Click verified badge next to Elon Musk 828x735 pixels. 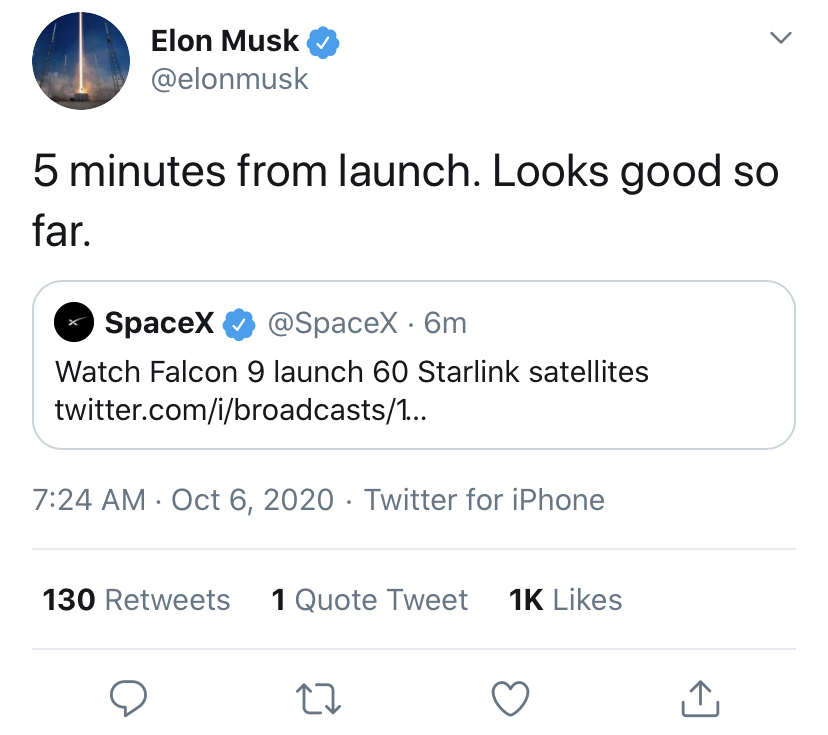324,42
